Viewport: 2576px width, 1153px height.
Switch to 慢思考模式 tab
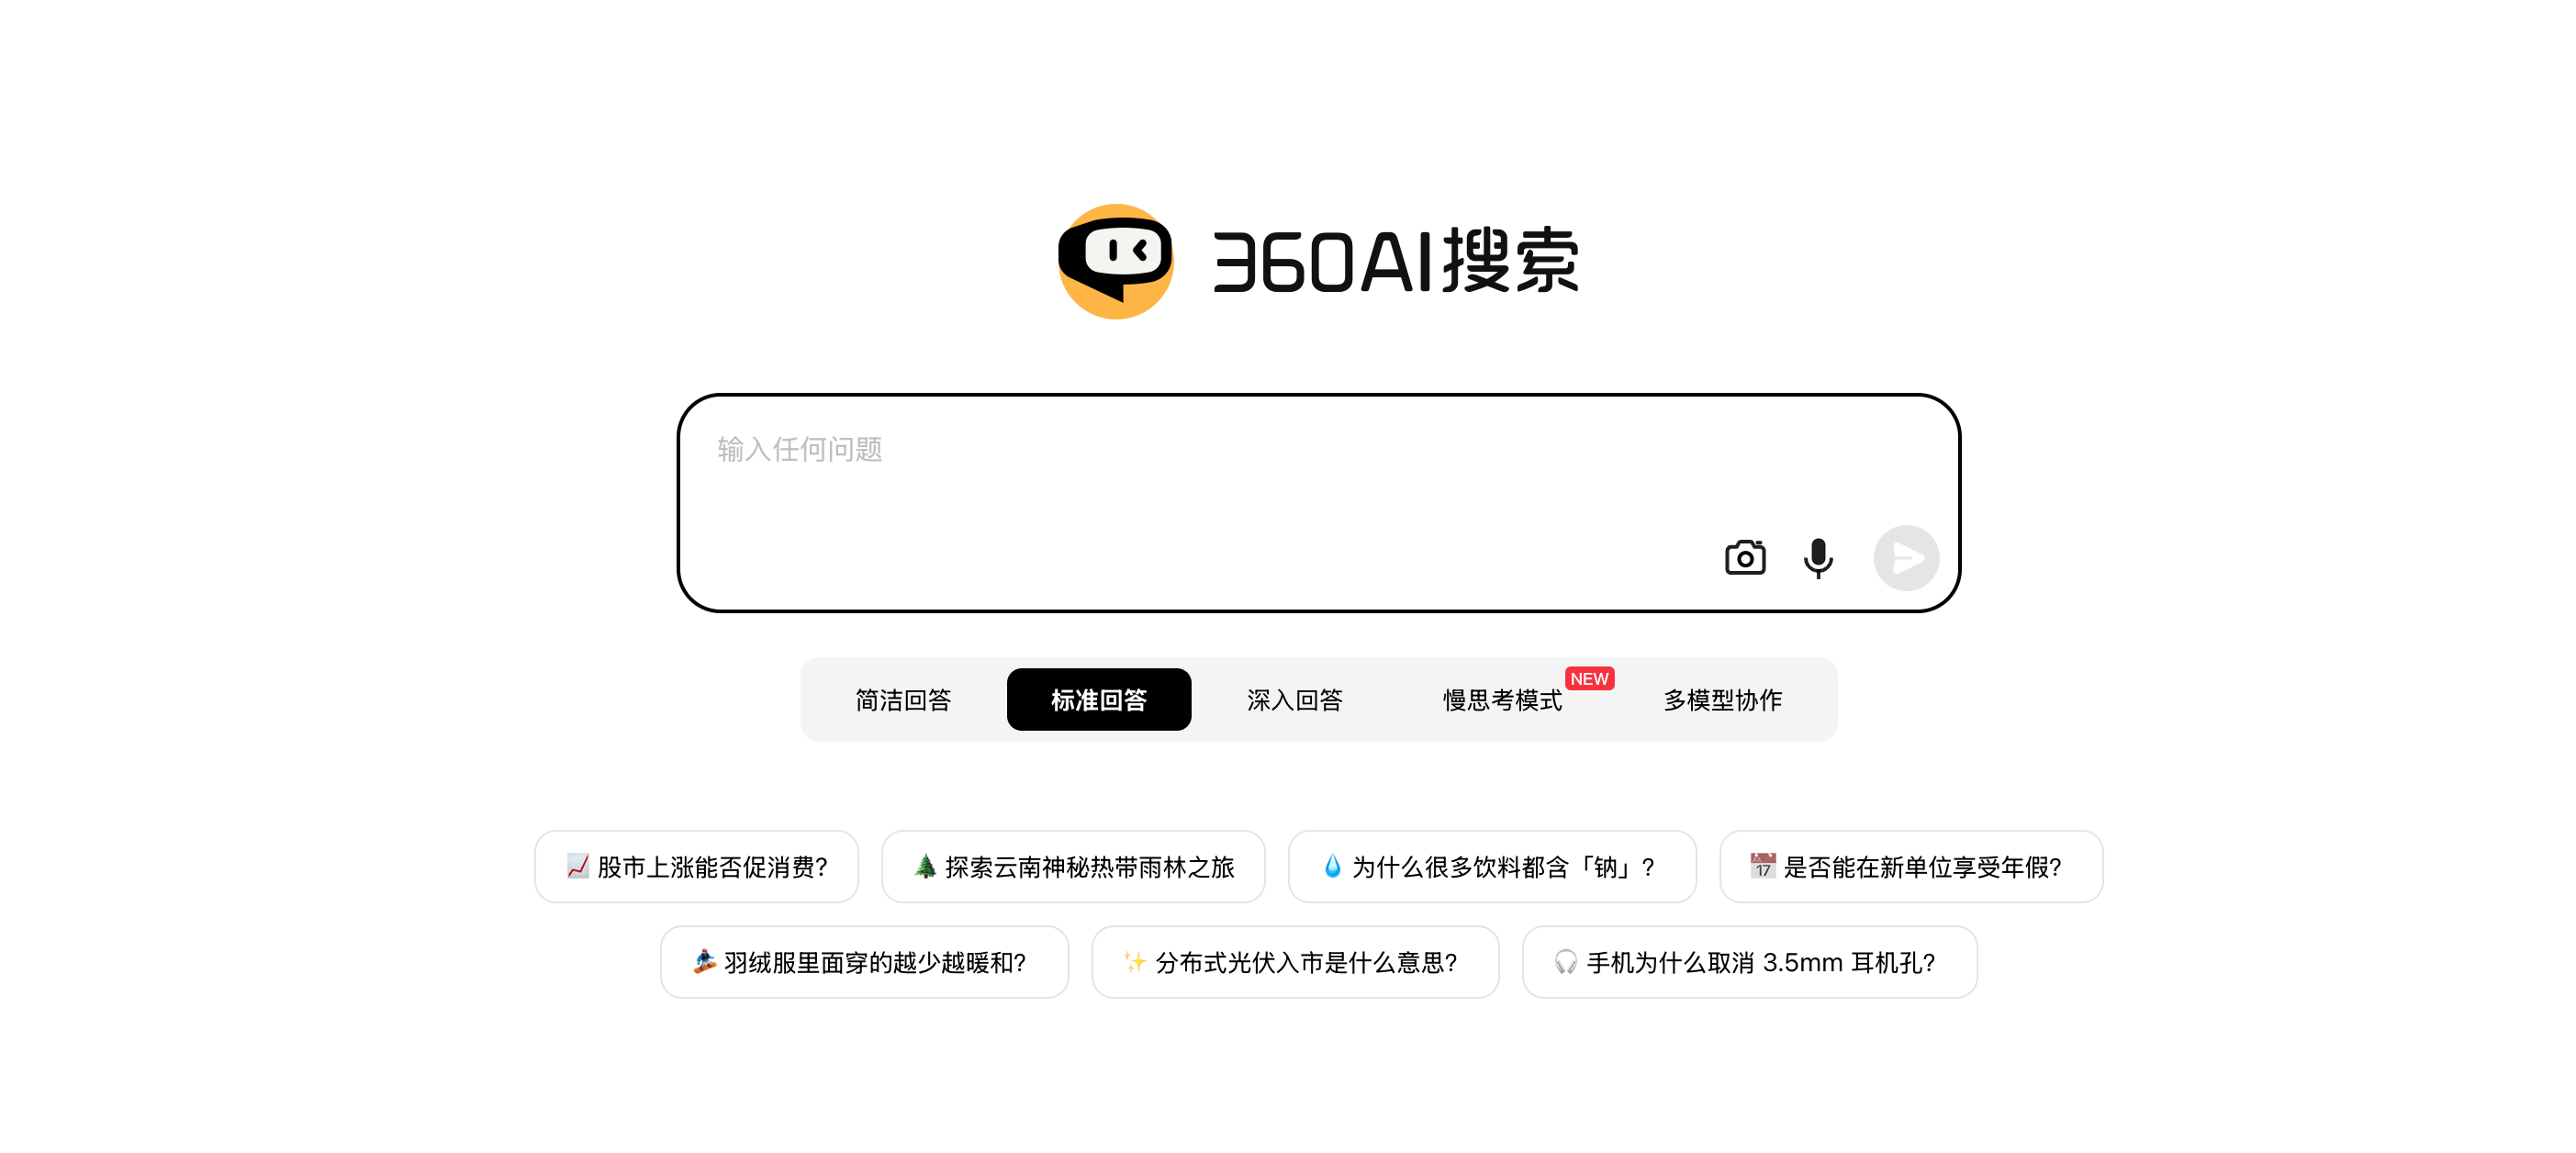tap(1503, 700)
